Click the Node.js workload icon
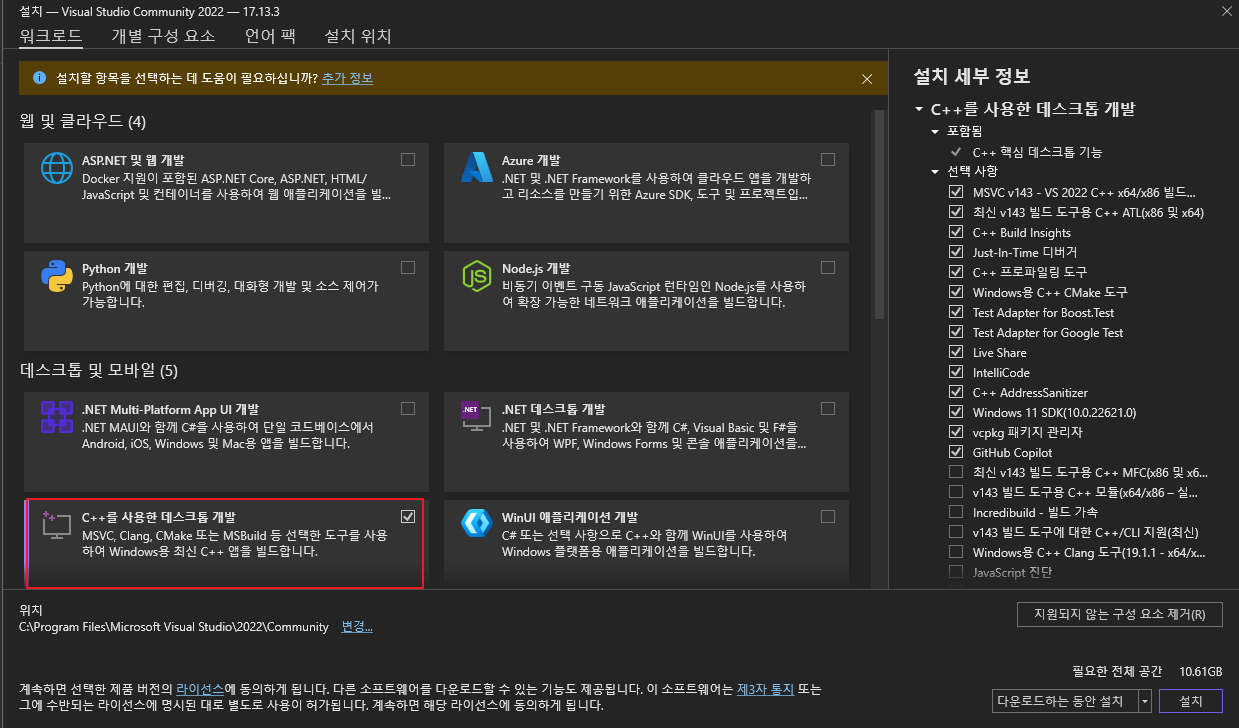Image resolution: width=1239 pixels, height=728 pixels. click(x=477, y=277)
